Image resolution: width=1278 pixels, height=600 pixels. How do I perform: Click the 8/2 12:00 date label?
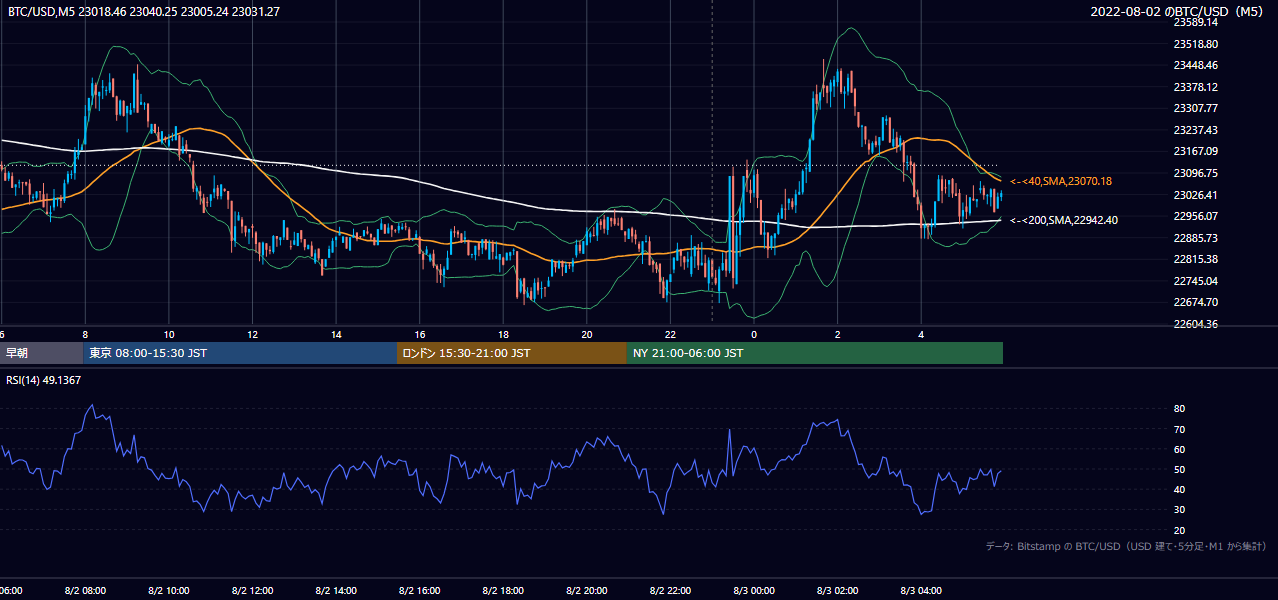coord(252,591)
